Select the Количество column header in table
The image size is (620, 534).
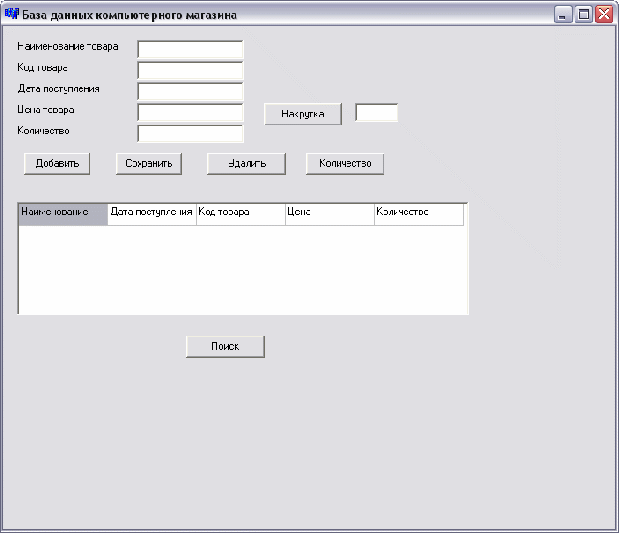419,215
